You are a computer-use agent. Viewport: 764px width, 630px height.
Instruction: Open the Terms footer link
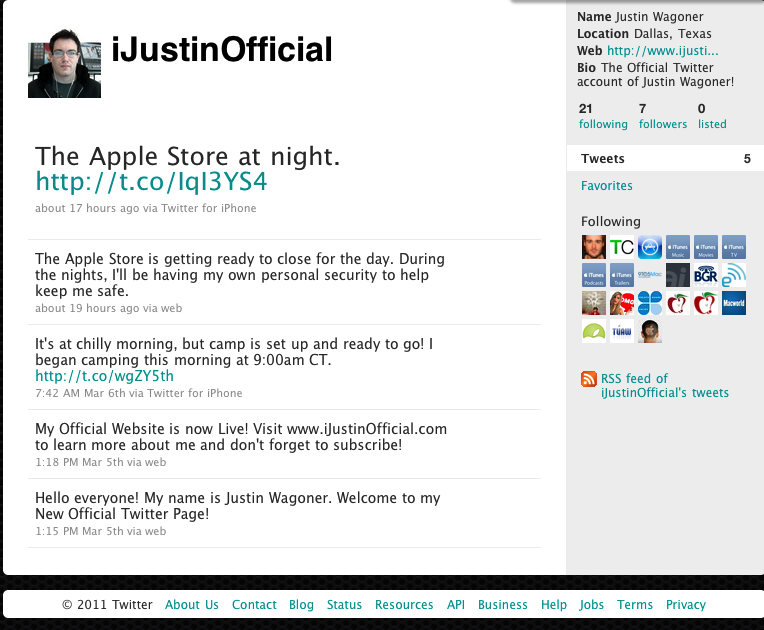click(x=634, y=605)
